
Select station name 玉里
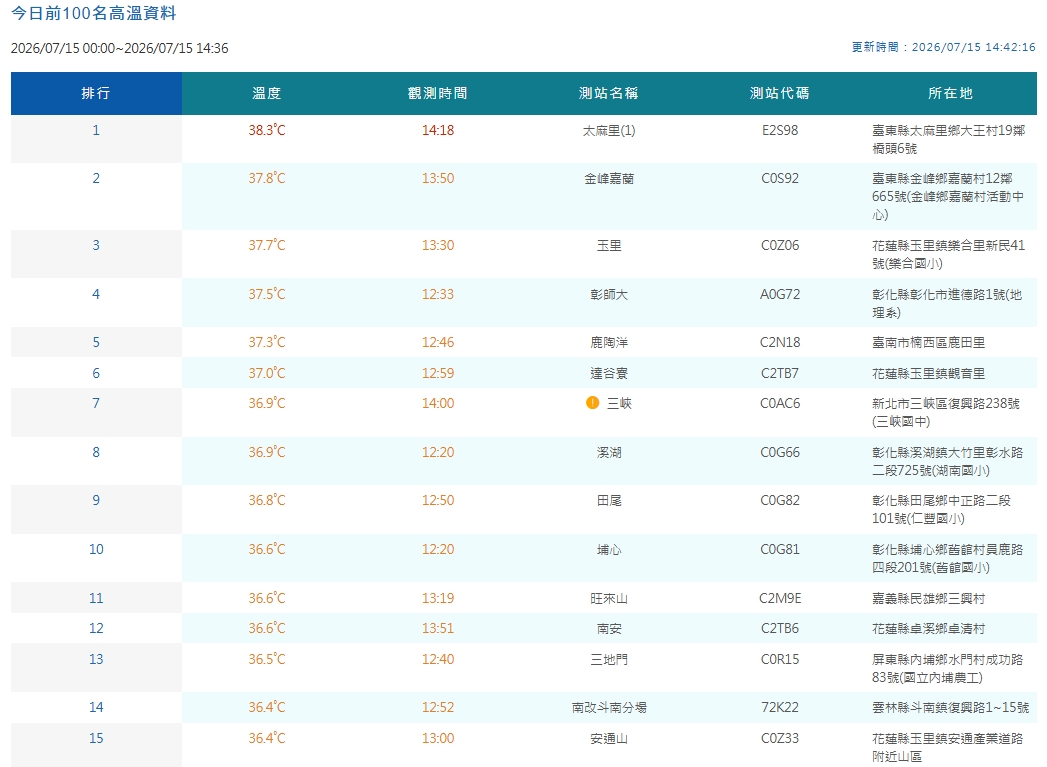tap(609, 246)
